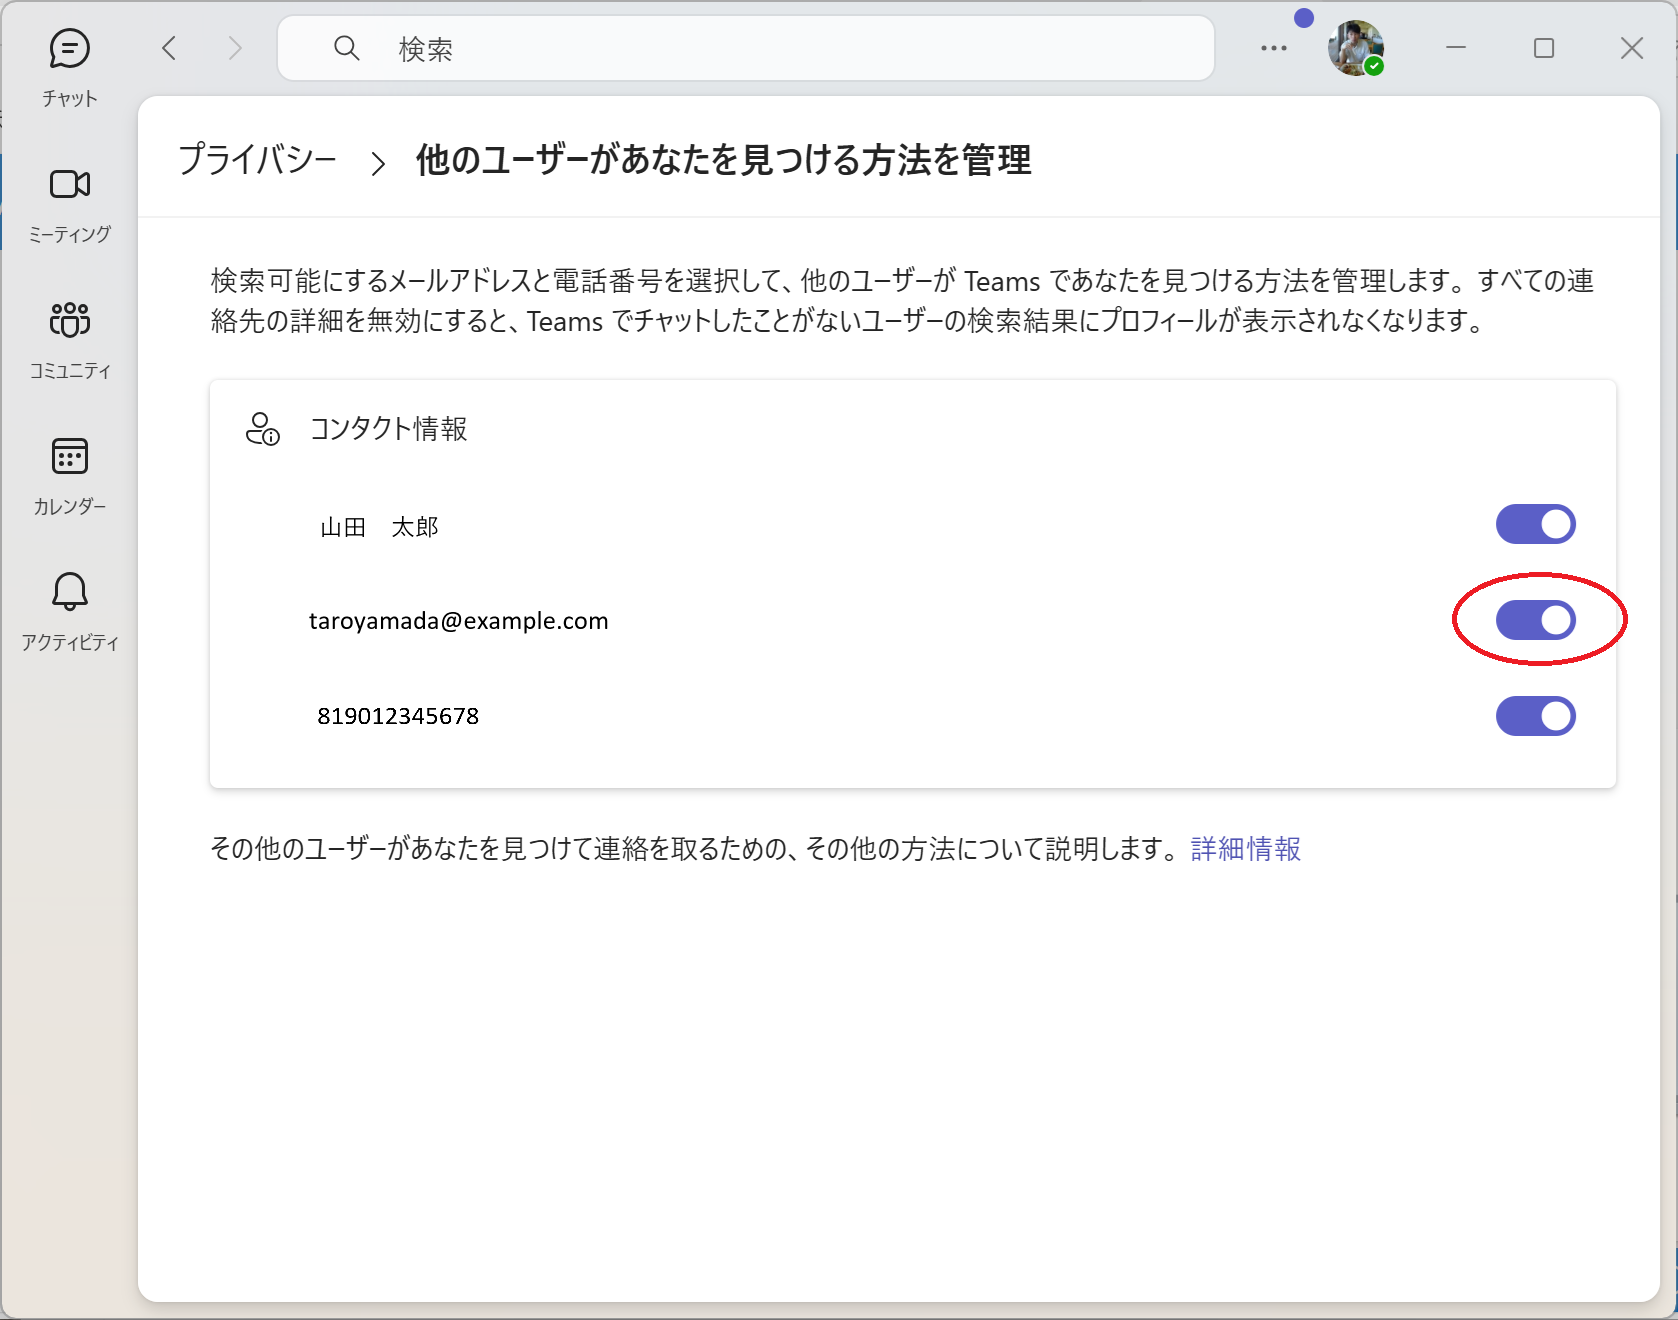Click the contact information person icon

pyautogui.click(x=262, y=429)
